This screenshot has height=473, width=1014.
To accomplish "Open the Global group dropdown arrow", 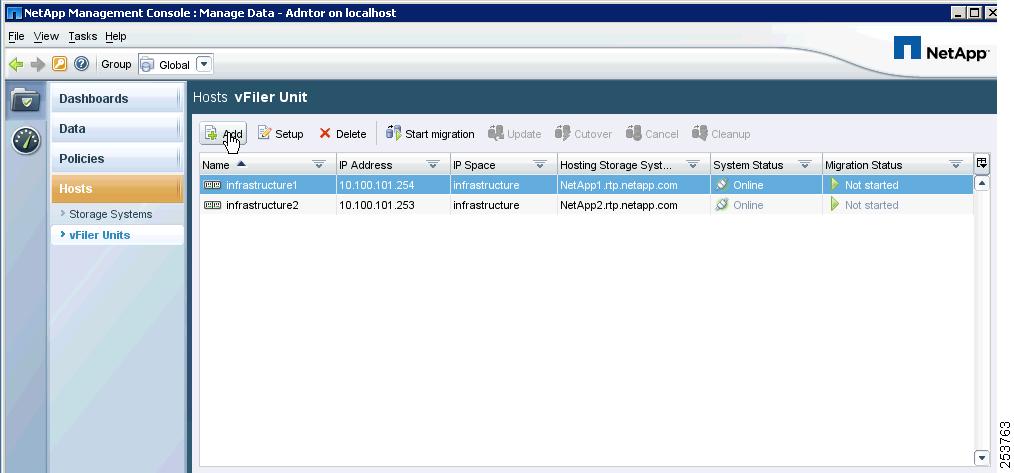I will coord(204,64).
